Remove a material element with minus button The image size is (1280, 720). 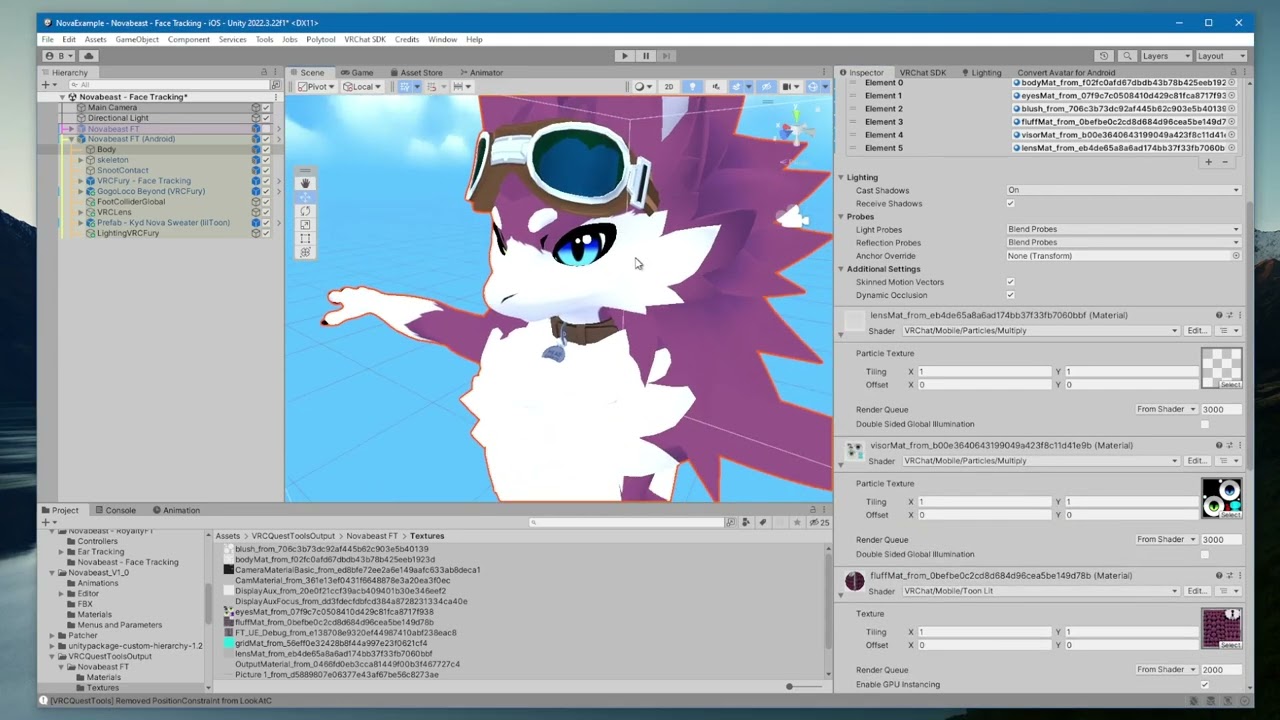coord(1225,162)
